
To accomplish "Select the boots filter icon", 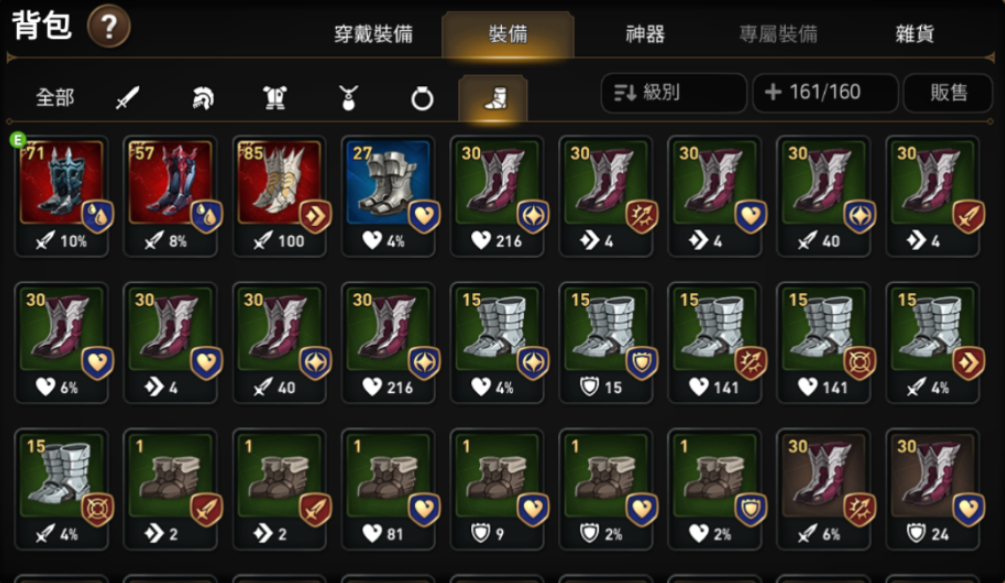I will tap(493, 98).
